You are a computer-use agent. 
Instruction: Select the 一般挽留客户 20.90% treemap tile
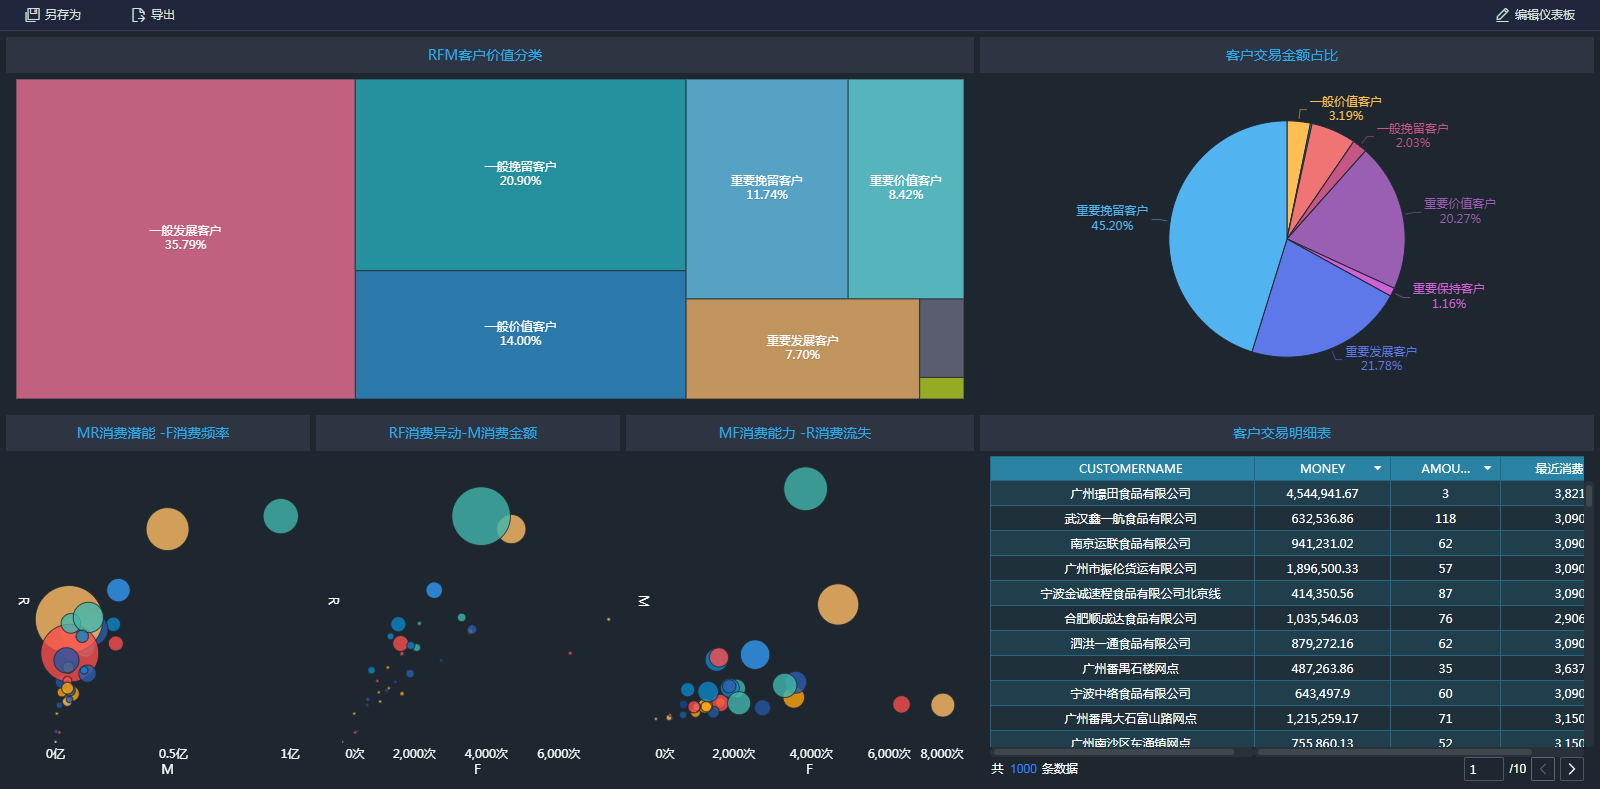520,175
